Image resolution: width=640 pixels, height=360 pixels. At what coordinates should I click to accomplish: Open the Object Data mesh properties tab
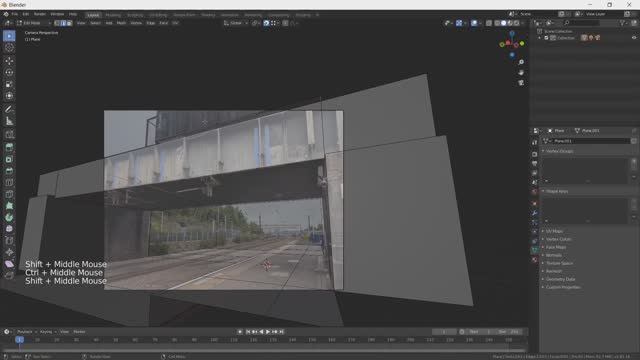(x=534, y=250)
